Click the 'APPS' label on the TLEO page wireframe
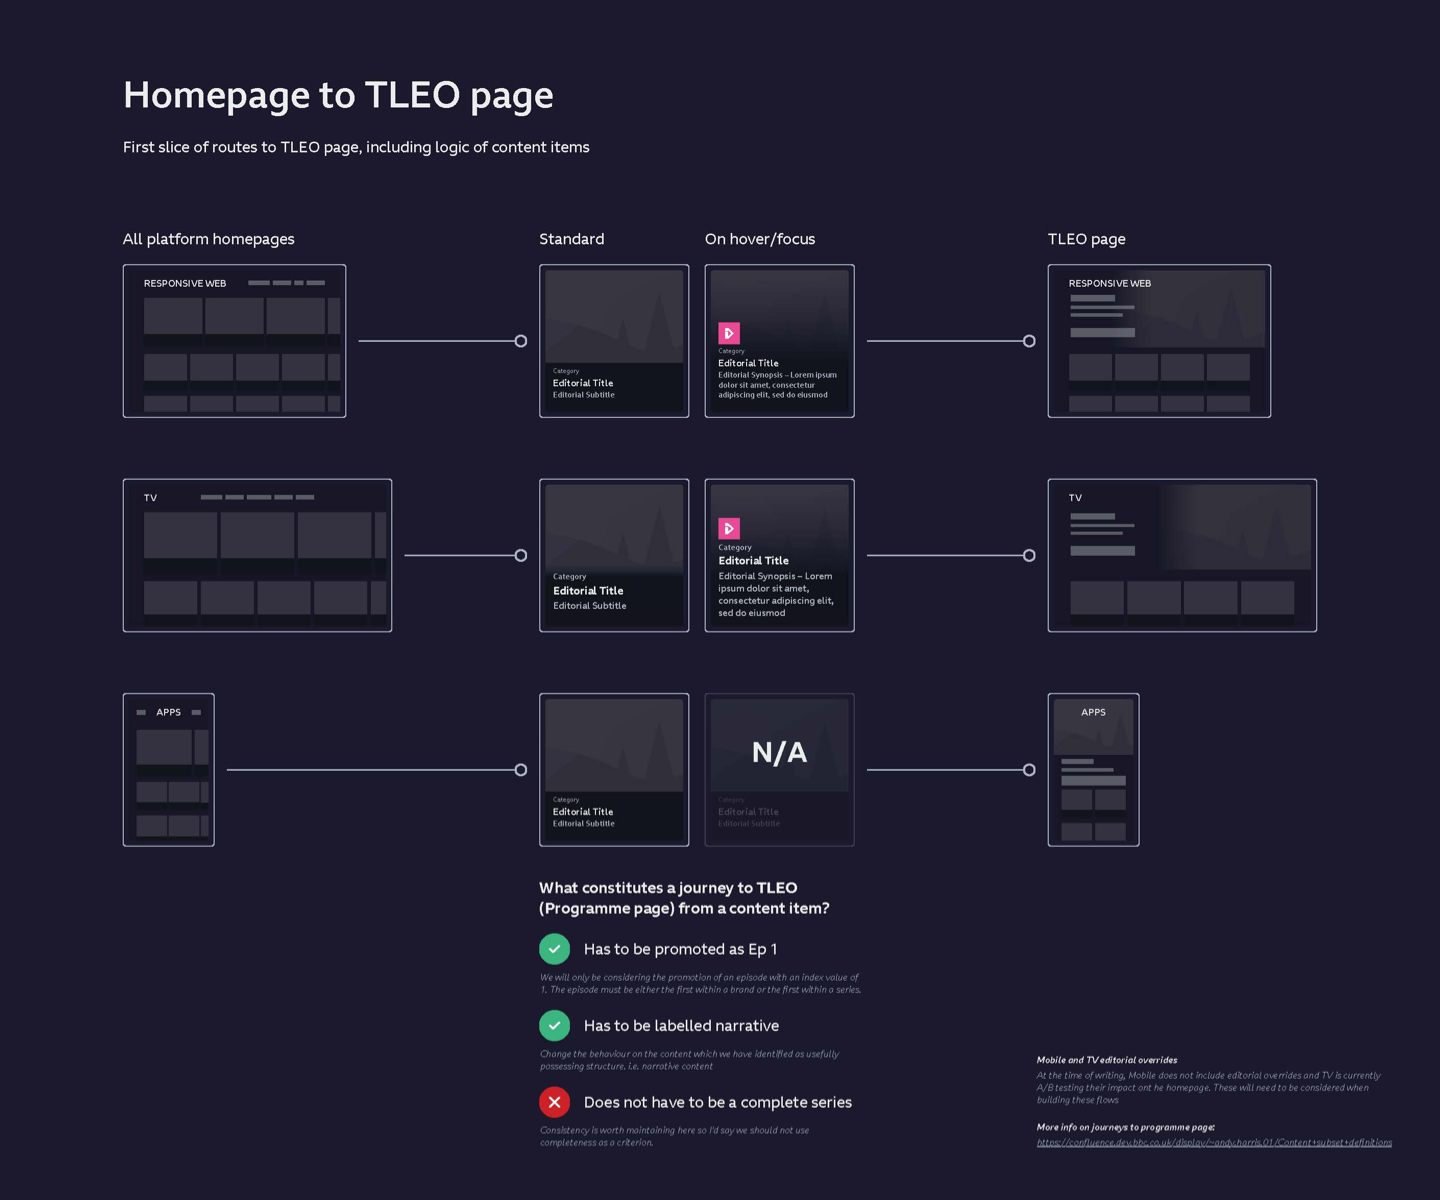The height and width of the screenshot is (1200, 1440). (1093, 713)
